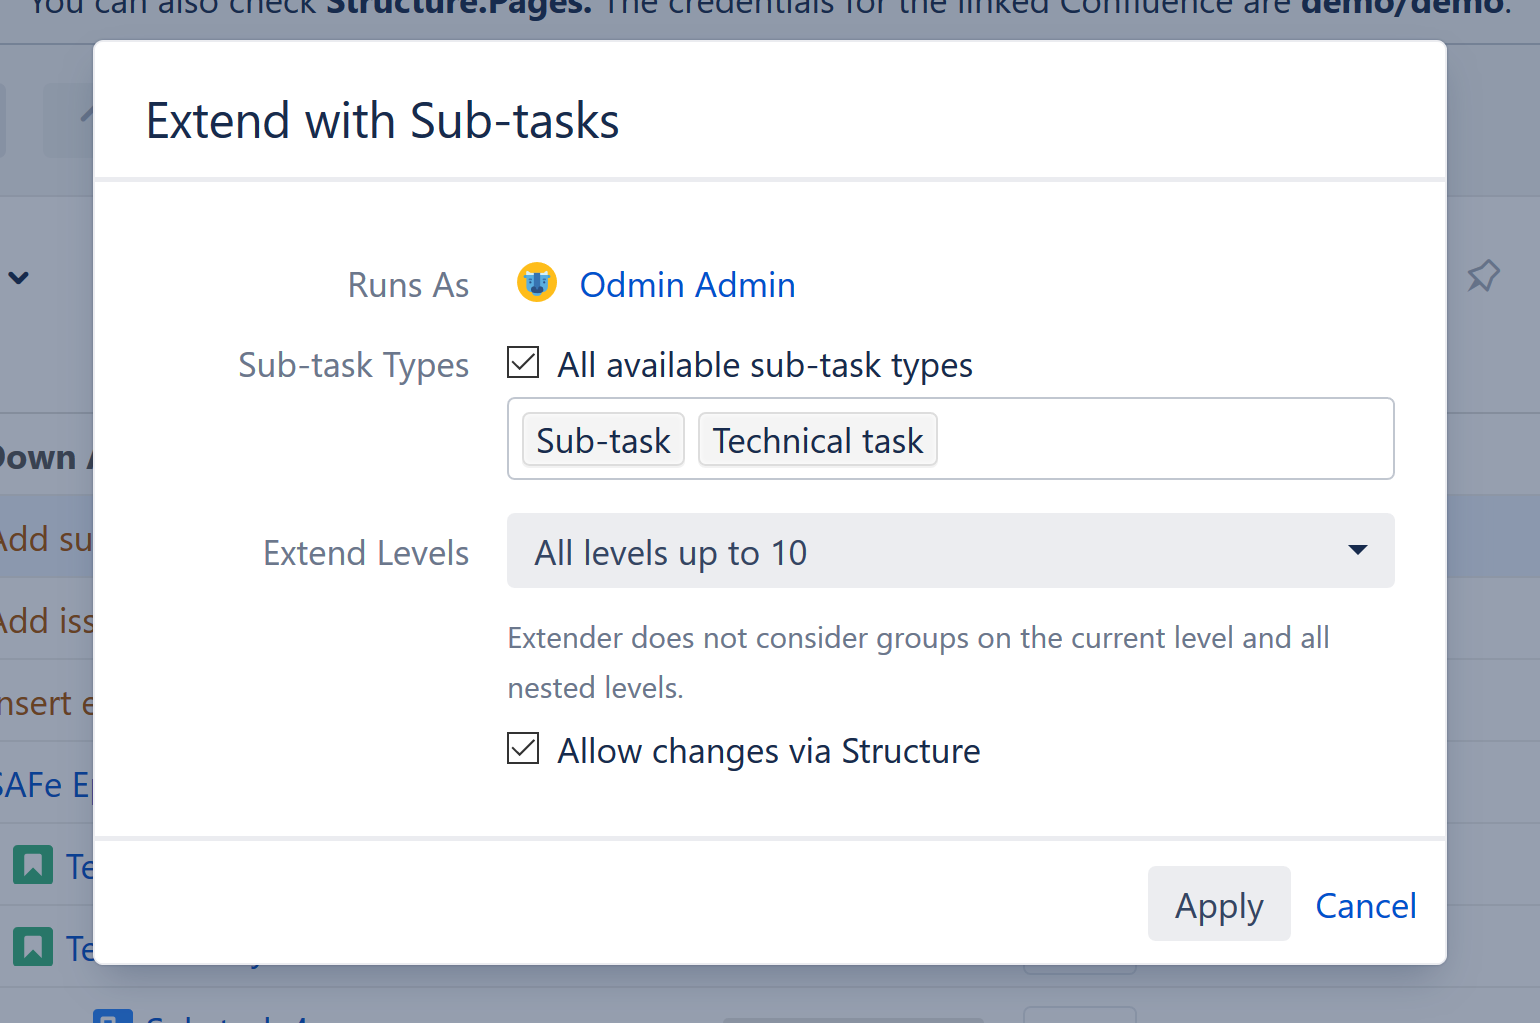Open the Odmin Admin user profile link

[687, 284]
